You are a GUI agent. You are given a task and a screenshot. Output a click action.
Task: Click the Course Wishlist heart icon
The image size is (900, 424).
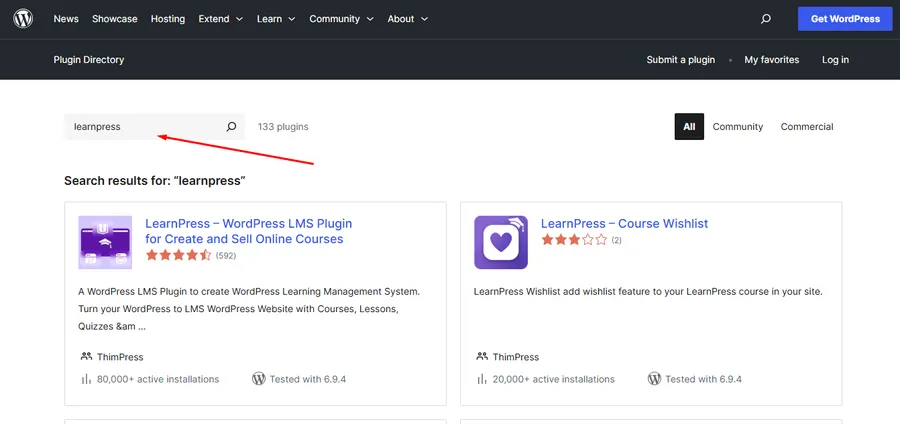[501, 242]
